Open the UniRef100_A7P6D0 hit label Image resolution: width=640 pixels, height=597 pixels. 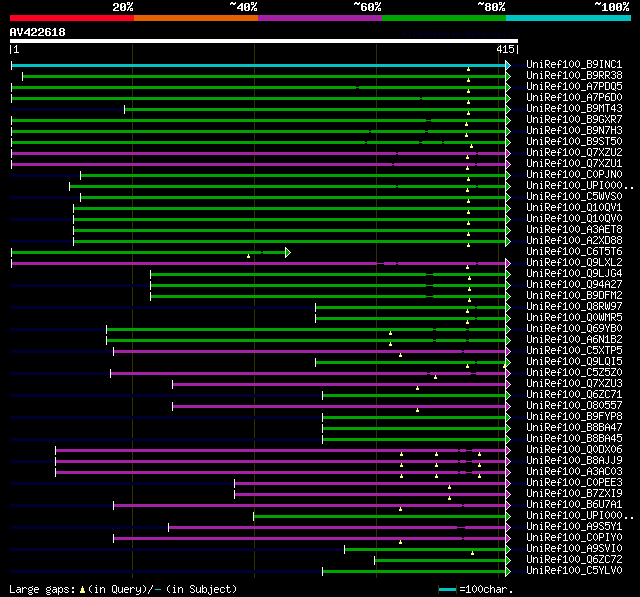[574, 98]
